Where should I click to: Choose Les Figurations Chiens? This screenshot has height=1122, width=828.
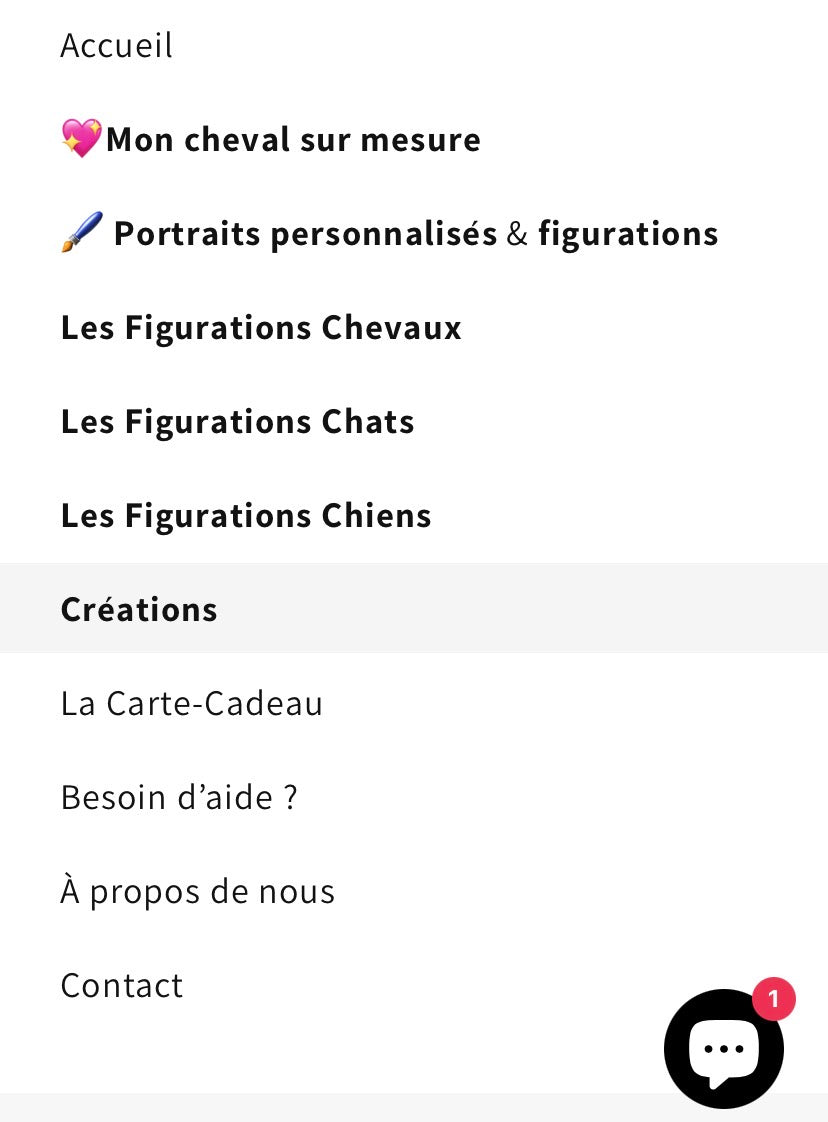(246, 515)
